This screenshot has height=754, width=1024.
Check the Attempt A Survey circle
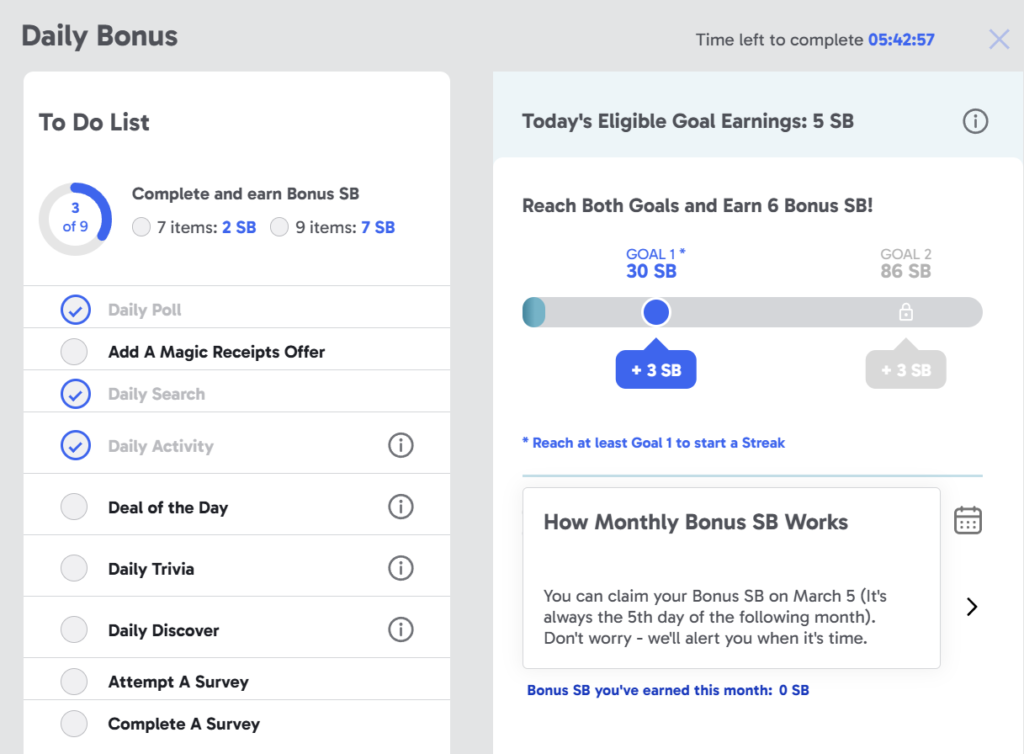tap(74, 682)
